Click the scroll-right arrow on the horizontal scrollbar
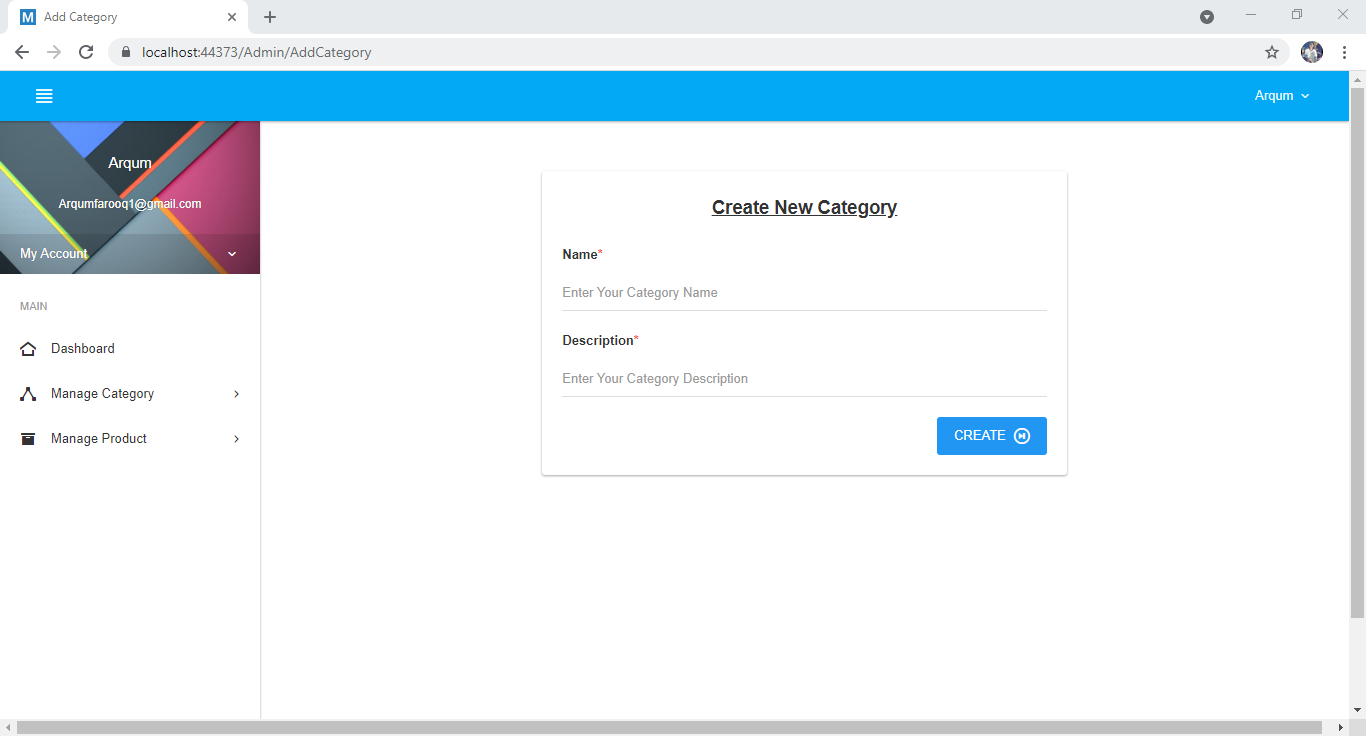The width and height of the screenshot is (1366, 736). click(1342, 728)
